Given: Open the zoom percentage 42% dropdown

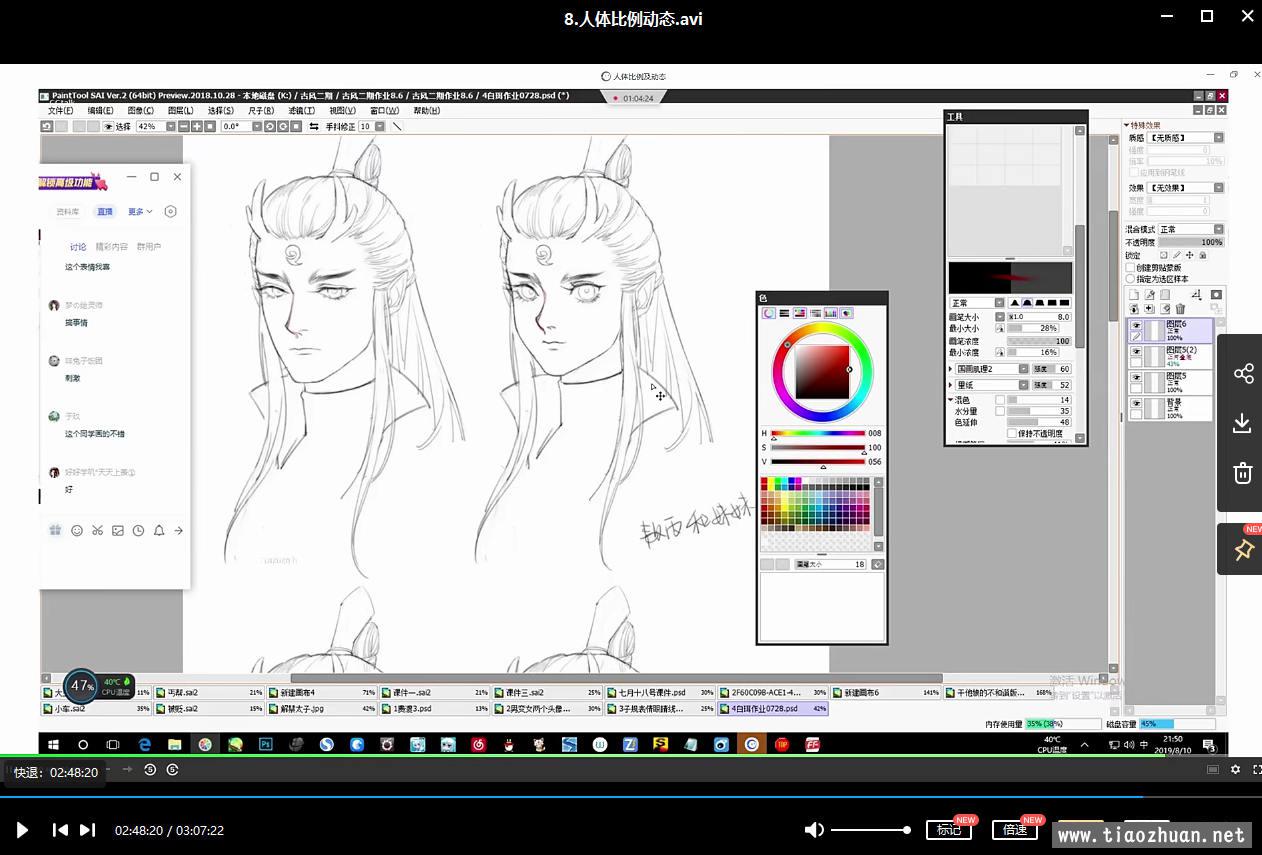Looking at the screenshot, I should point(170,127).
